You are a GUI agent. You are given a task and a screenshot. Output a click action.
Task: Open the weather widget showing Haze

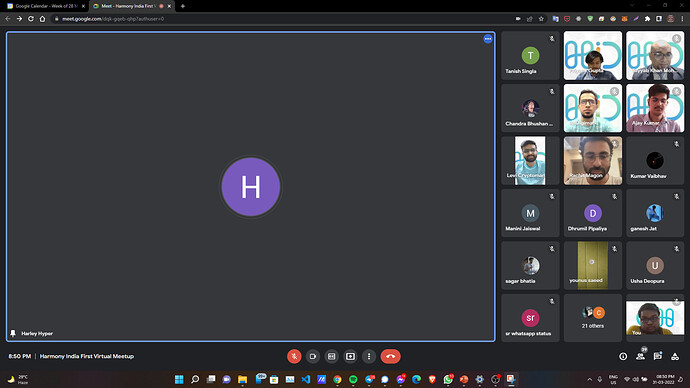point(18,380)
